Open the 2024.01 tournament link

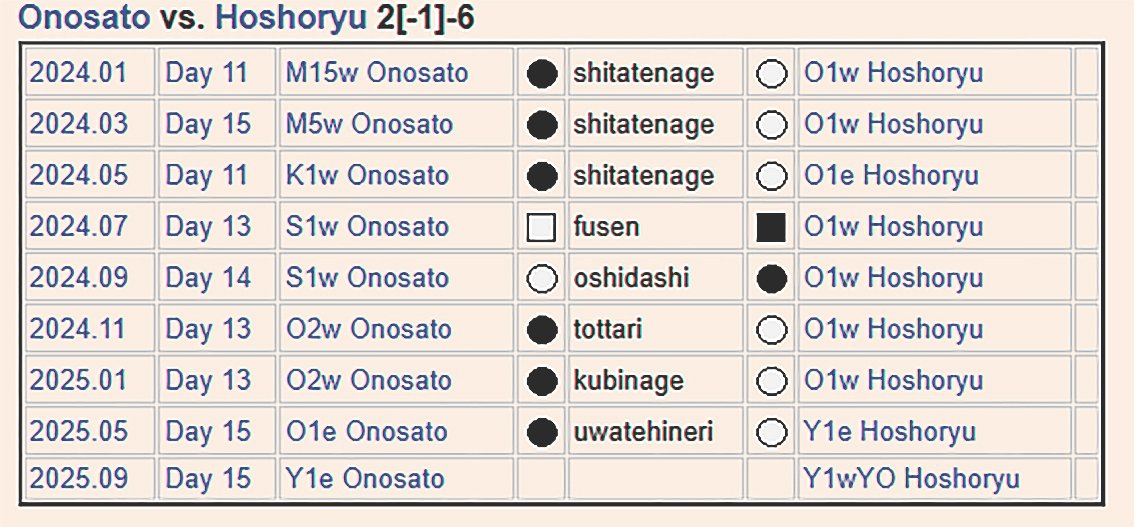[x=79, y=73]
